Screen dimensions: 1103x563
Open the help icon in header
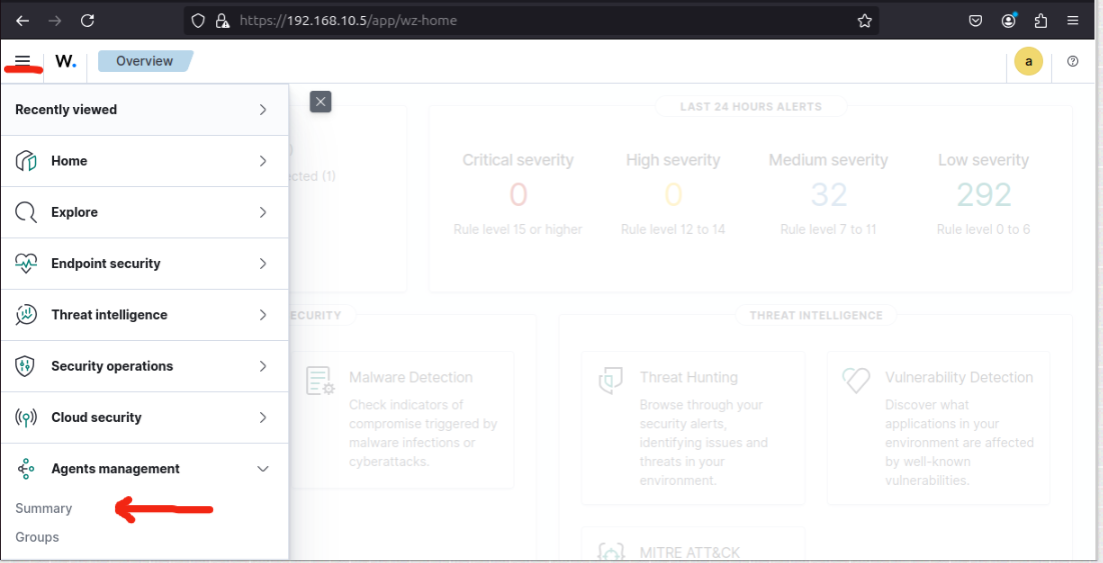(x=1073, y=62)
